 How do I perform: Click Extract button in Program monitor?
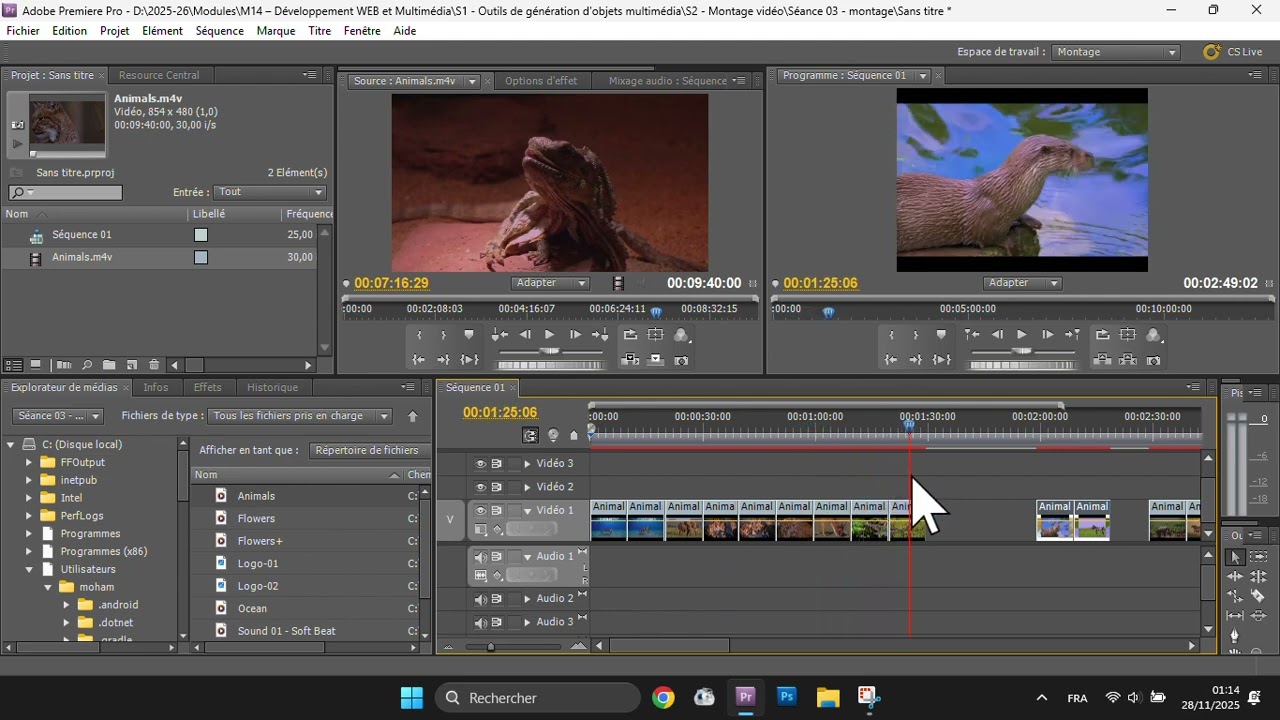tap(1128, 360)
